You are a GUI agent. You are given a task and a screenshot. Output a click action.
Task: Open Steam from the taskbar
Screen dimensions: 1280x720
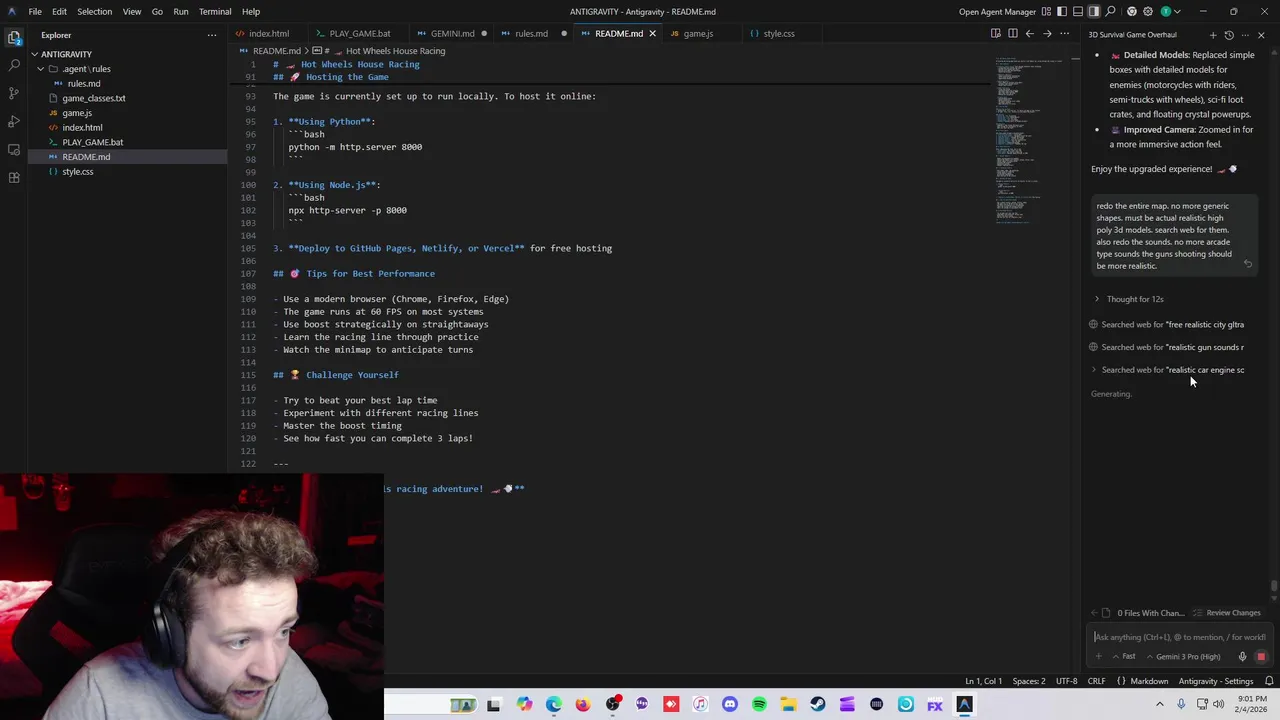(x=818, y=705)
